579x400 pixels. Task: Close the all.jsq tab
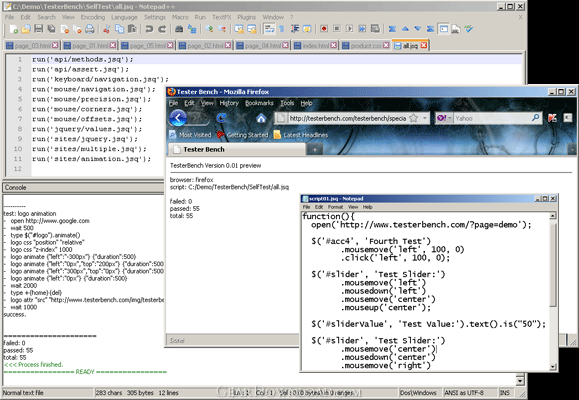coord(424,45)
